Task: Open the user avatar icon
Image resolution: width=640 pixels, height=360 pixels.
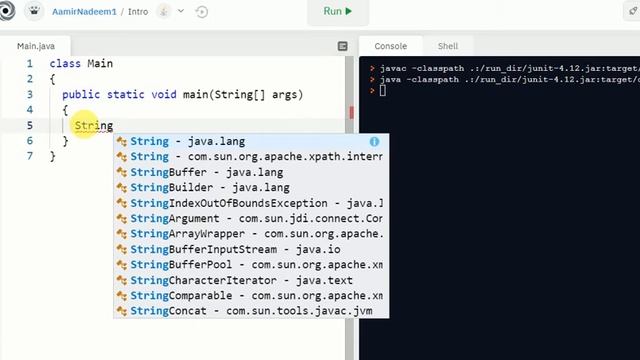Action: click(x=34, y=11)
